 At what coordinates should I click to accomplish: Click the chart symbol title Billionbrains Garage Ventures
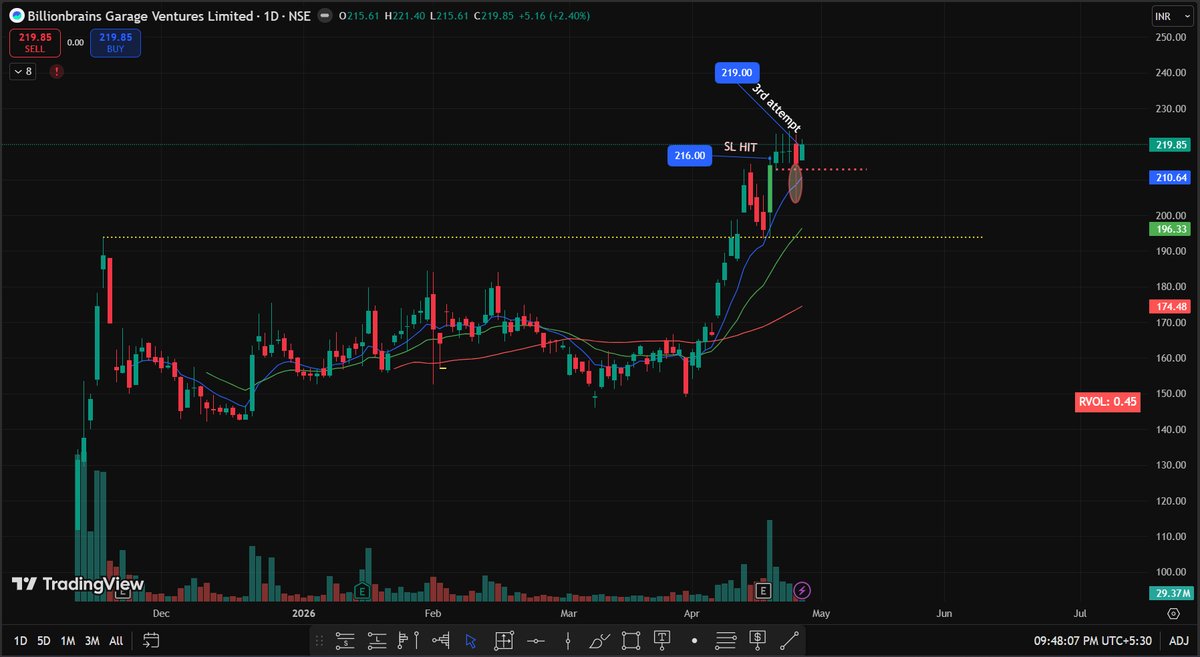click(138, 16)
